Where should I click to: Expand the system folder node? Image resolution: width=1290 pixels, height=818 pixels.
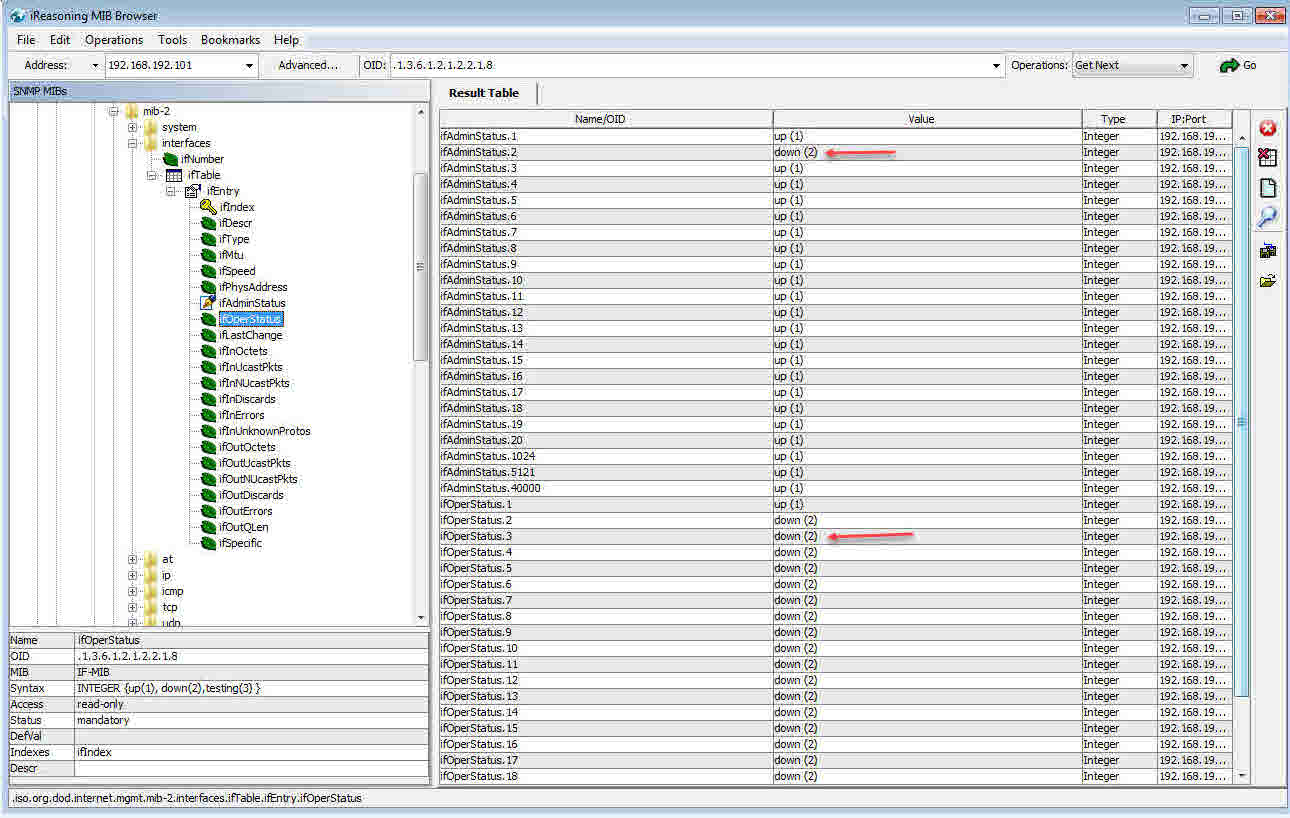point(133,127)
